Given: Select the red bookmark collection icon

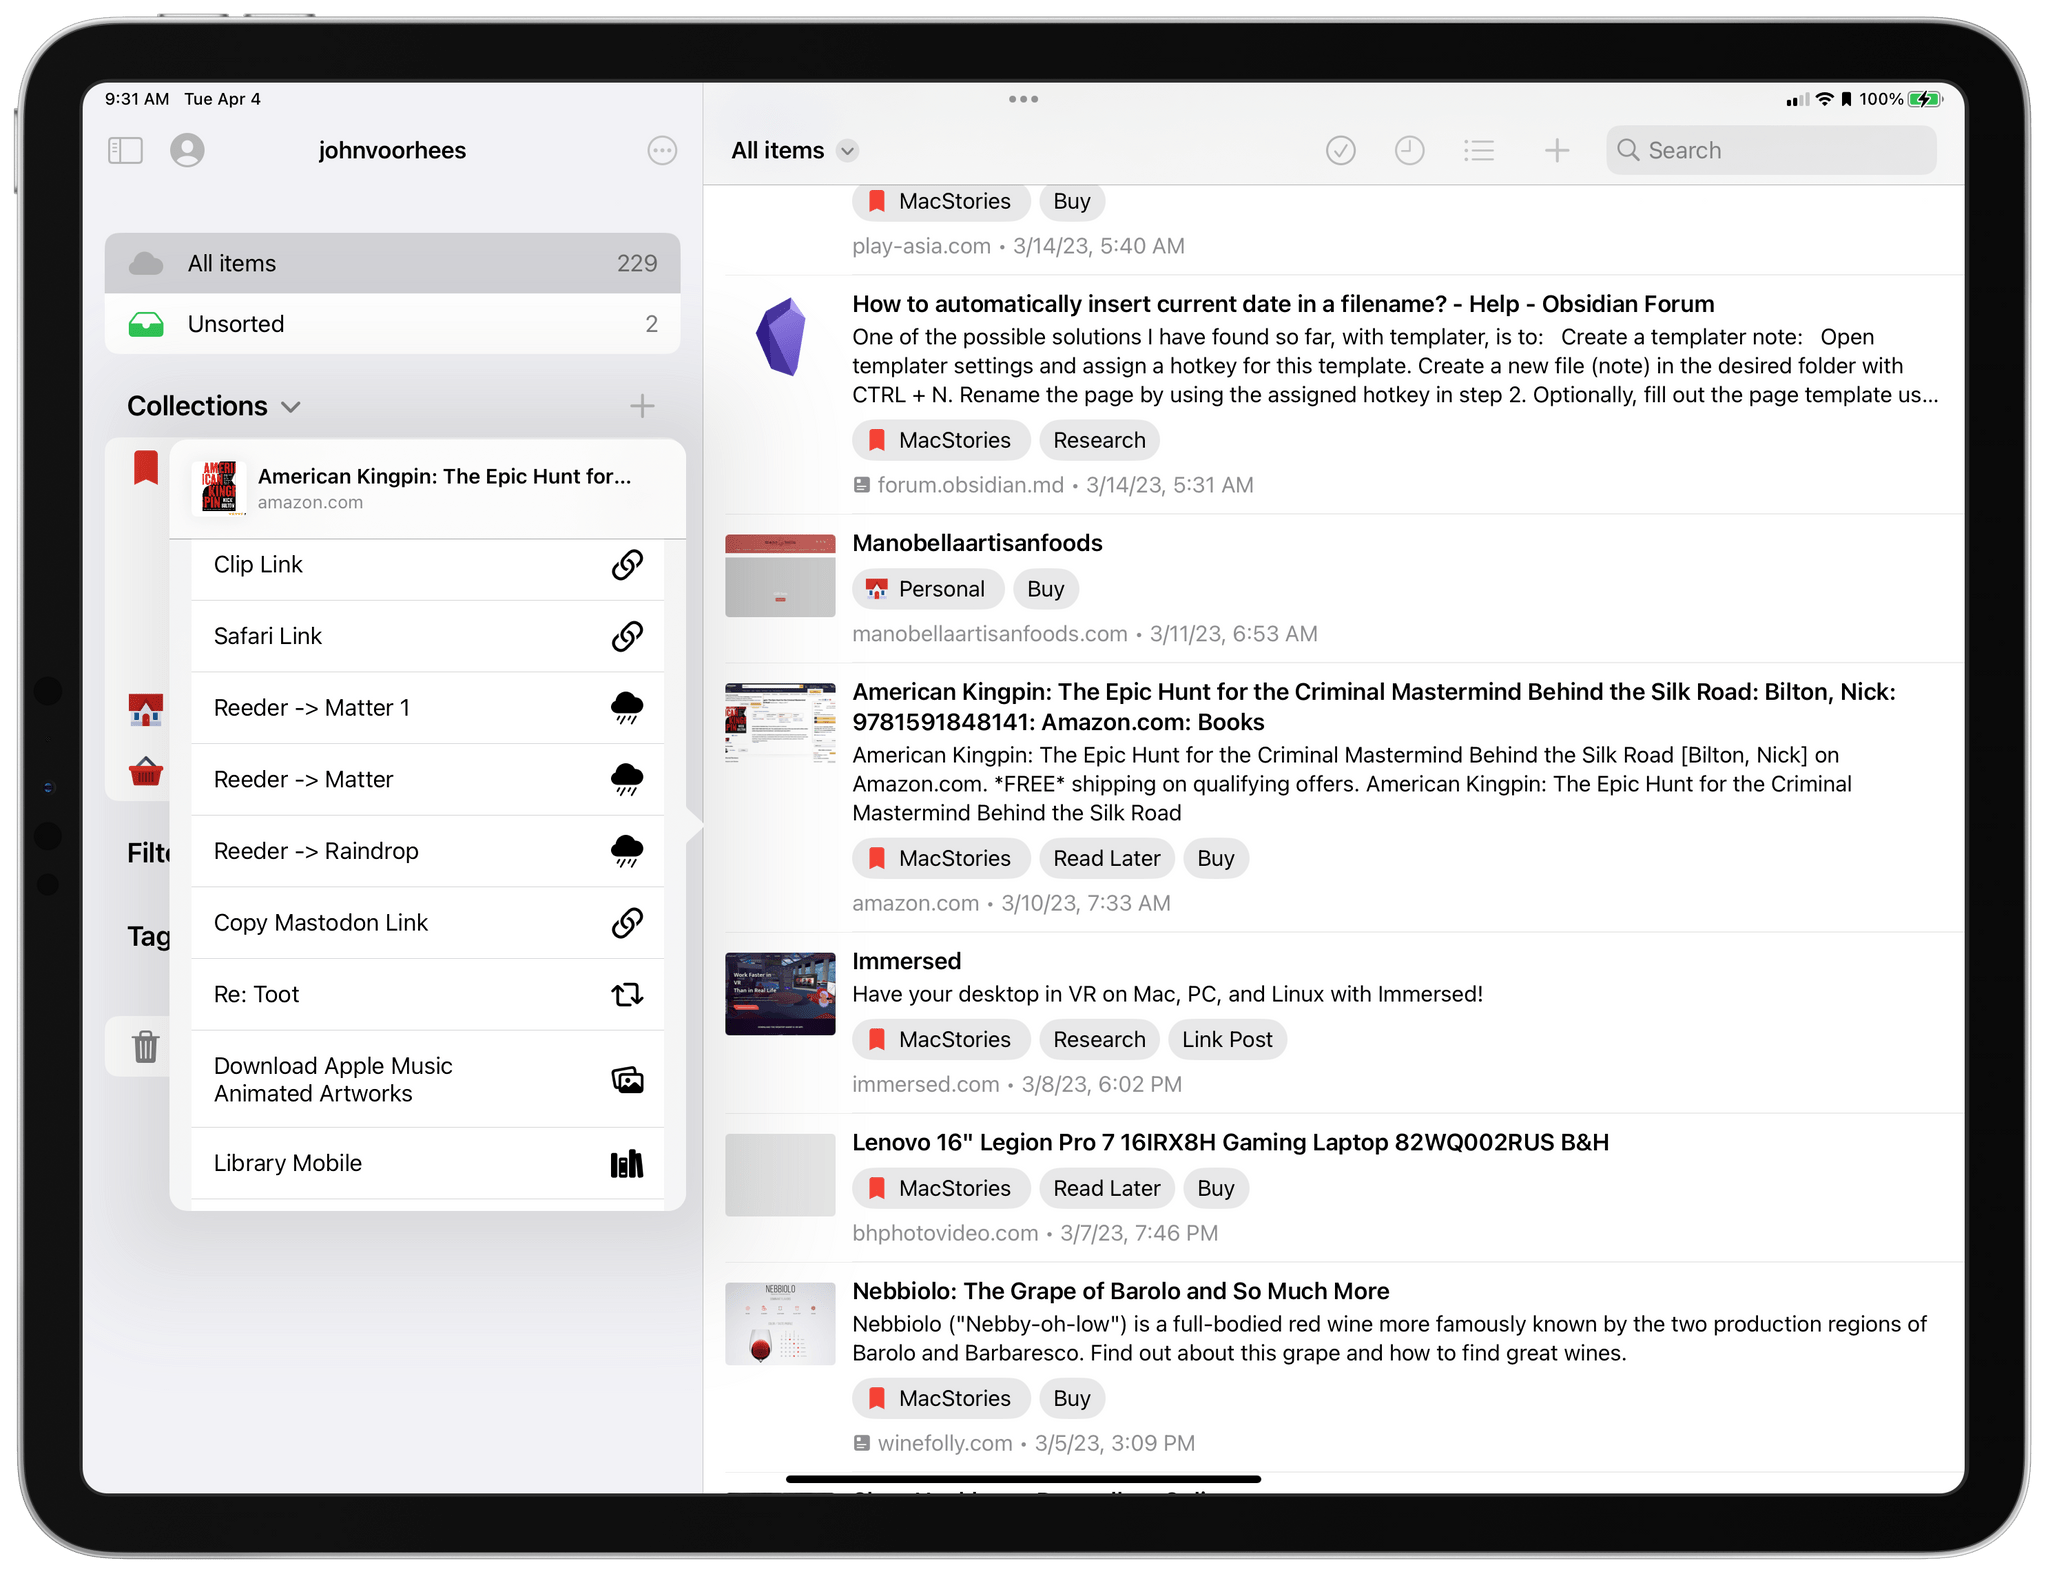Looking at the screenshot, I should [x=146, y=468].
